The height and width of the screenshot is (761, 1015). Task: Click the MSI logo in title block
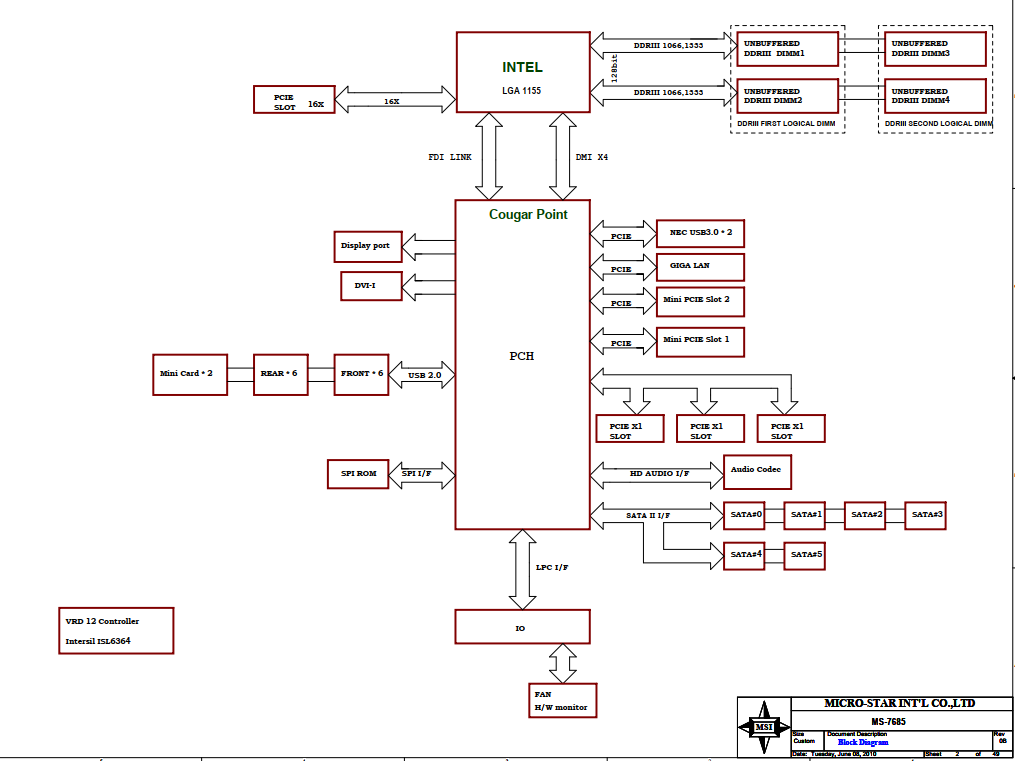[x=763, y=727]
